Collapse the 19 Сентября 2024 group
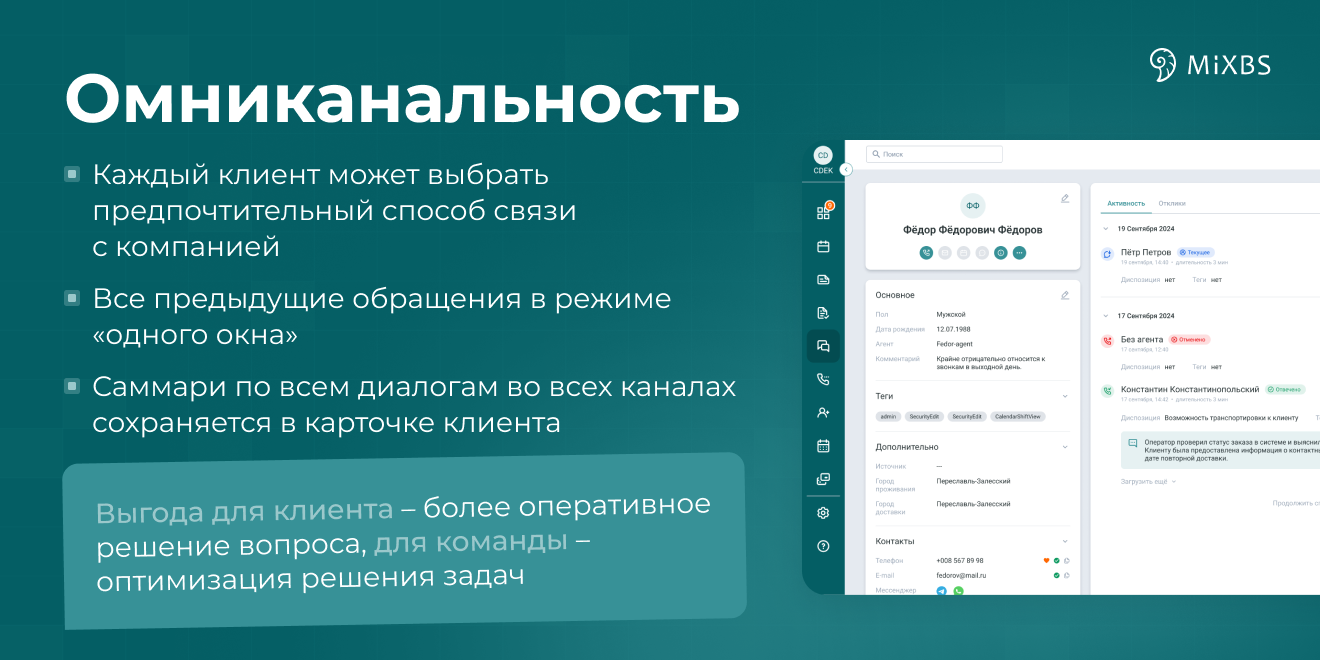Screen dimensions: 1320x660 (1105, 229)
